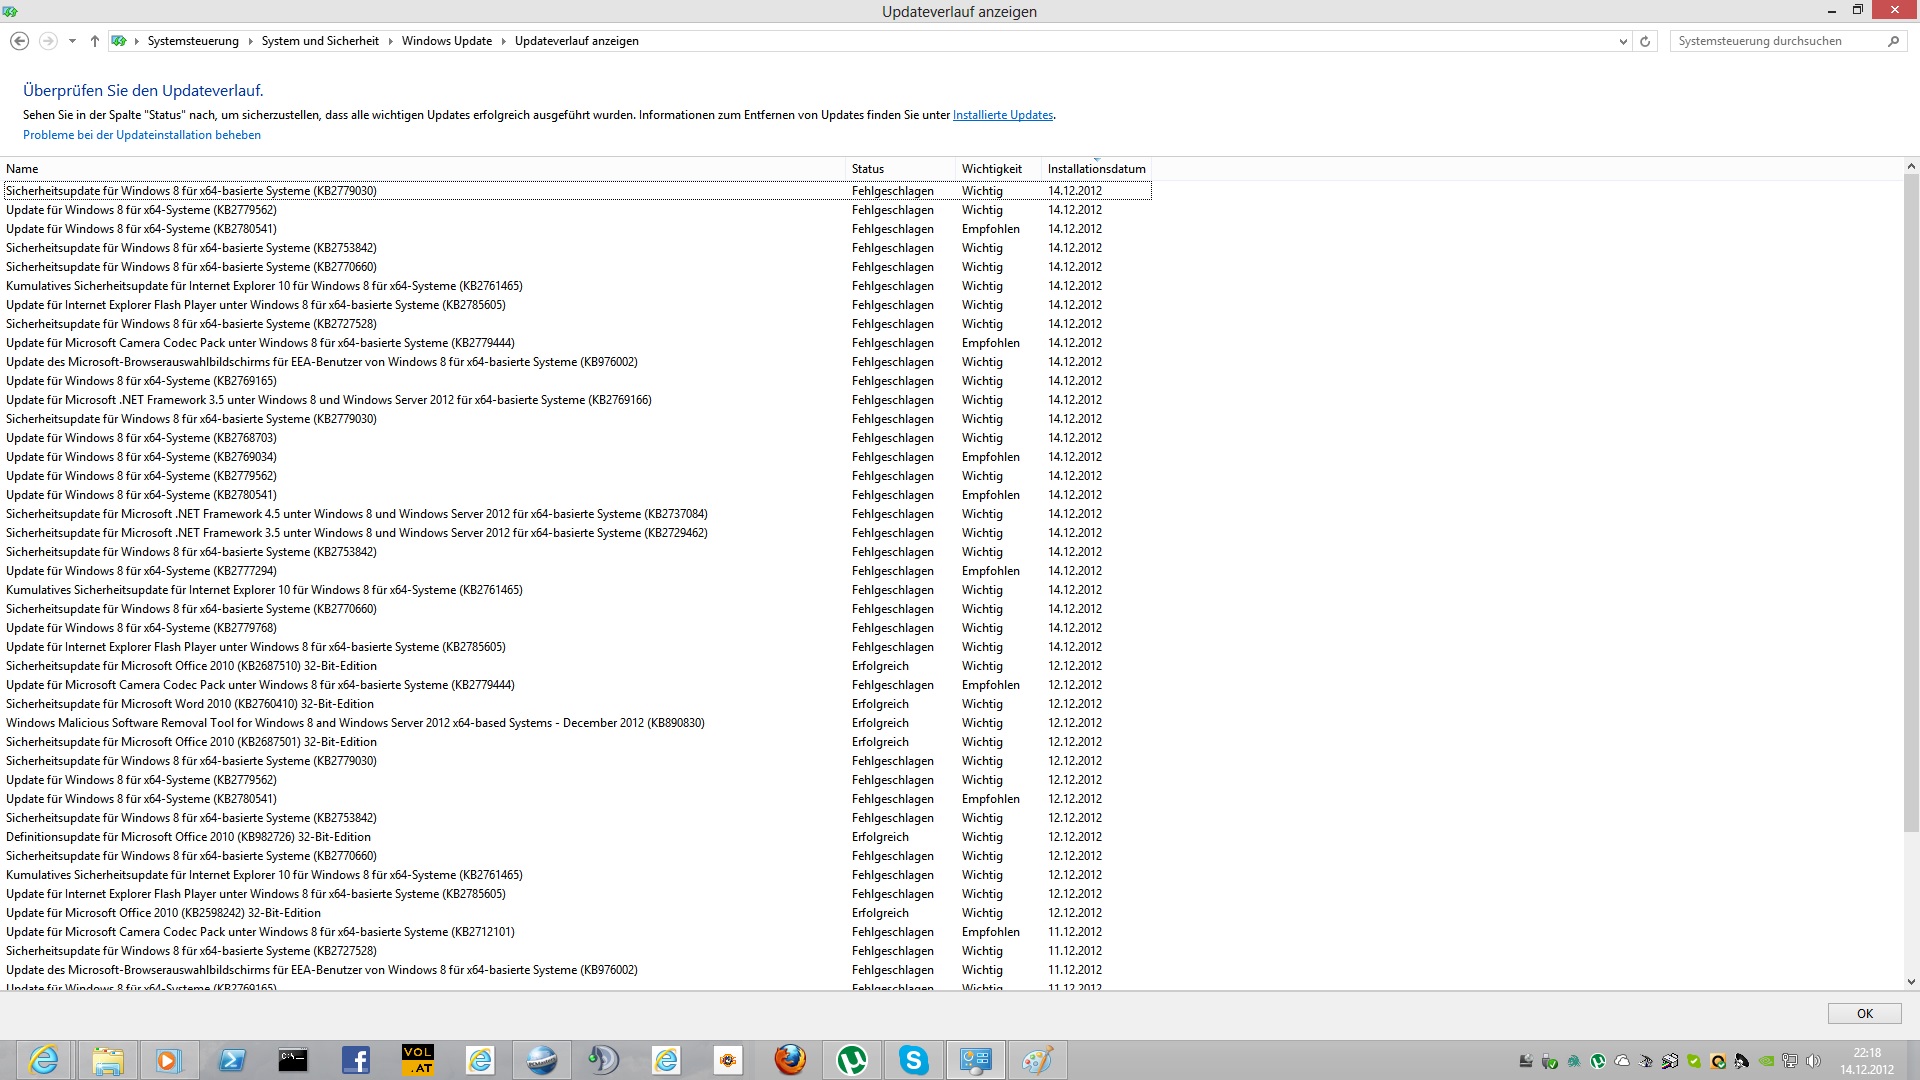Expand the chevron after Systemsteuerung breadcrumb
Screen dimensions: 1920x1080
click(x=250, y=41)
